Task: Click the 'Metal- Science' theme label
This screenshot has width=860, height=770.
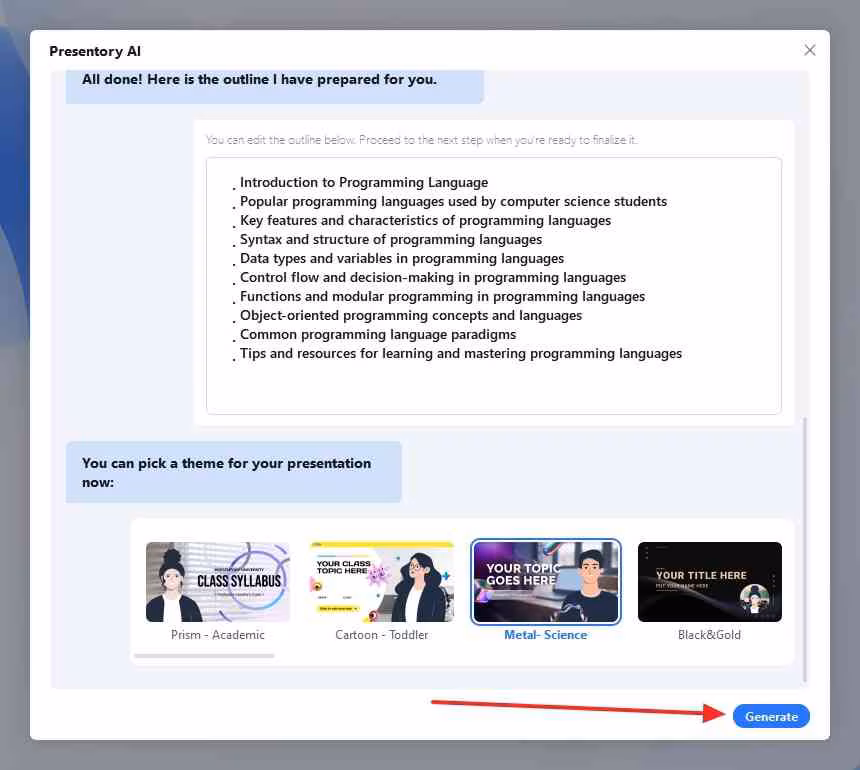Action: (x=546, y=635)
